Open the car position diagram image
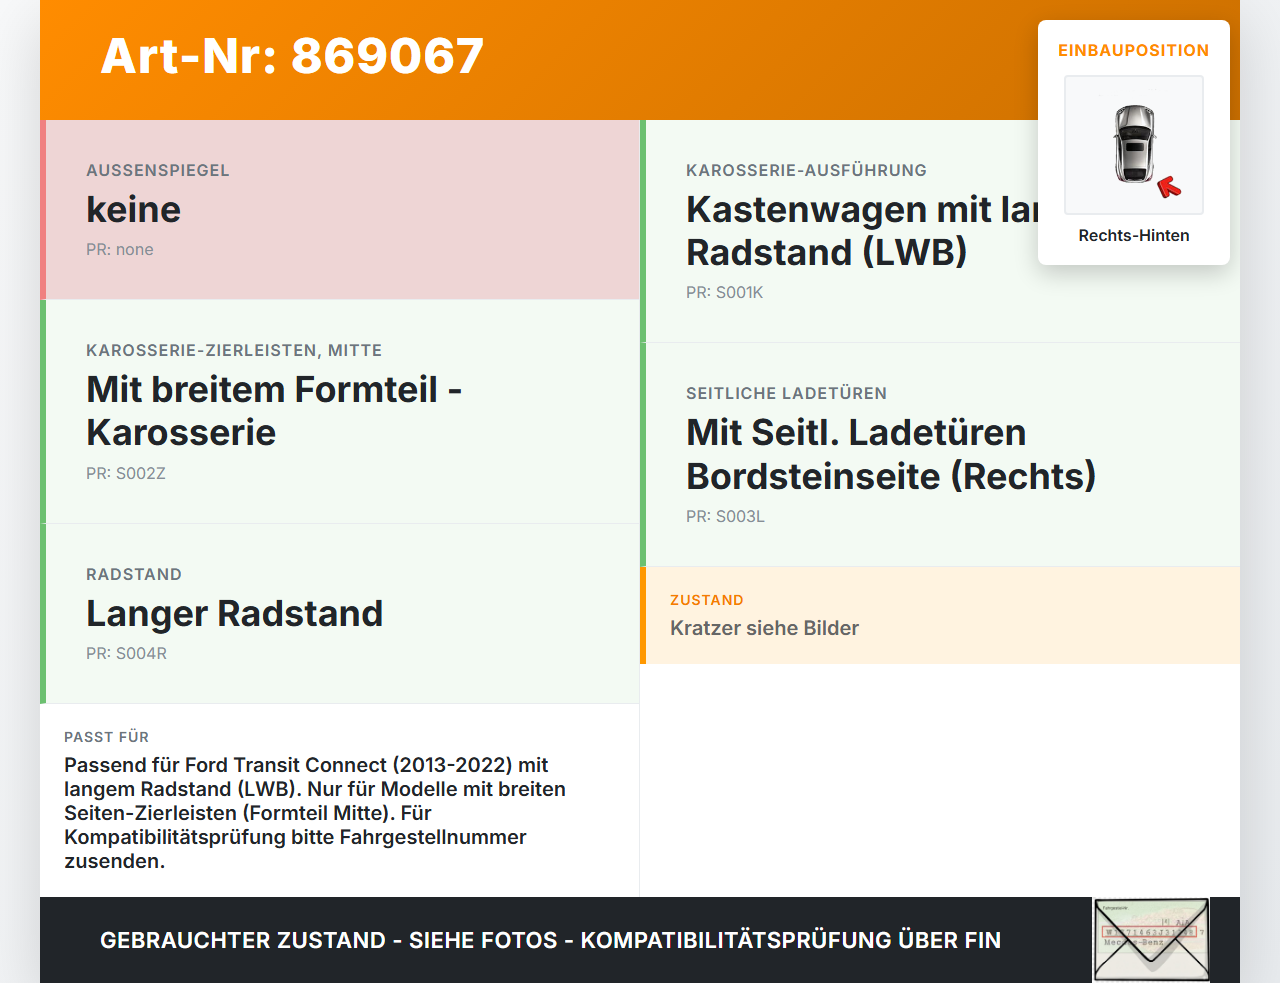 (x=1134, y=145)
